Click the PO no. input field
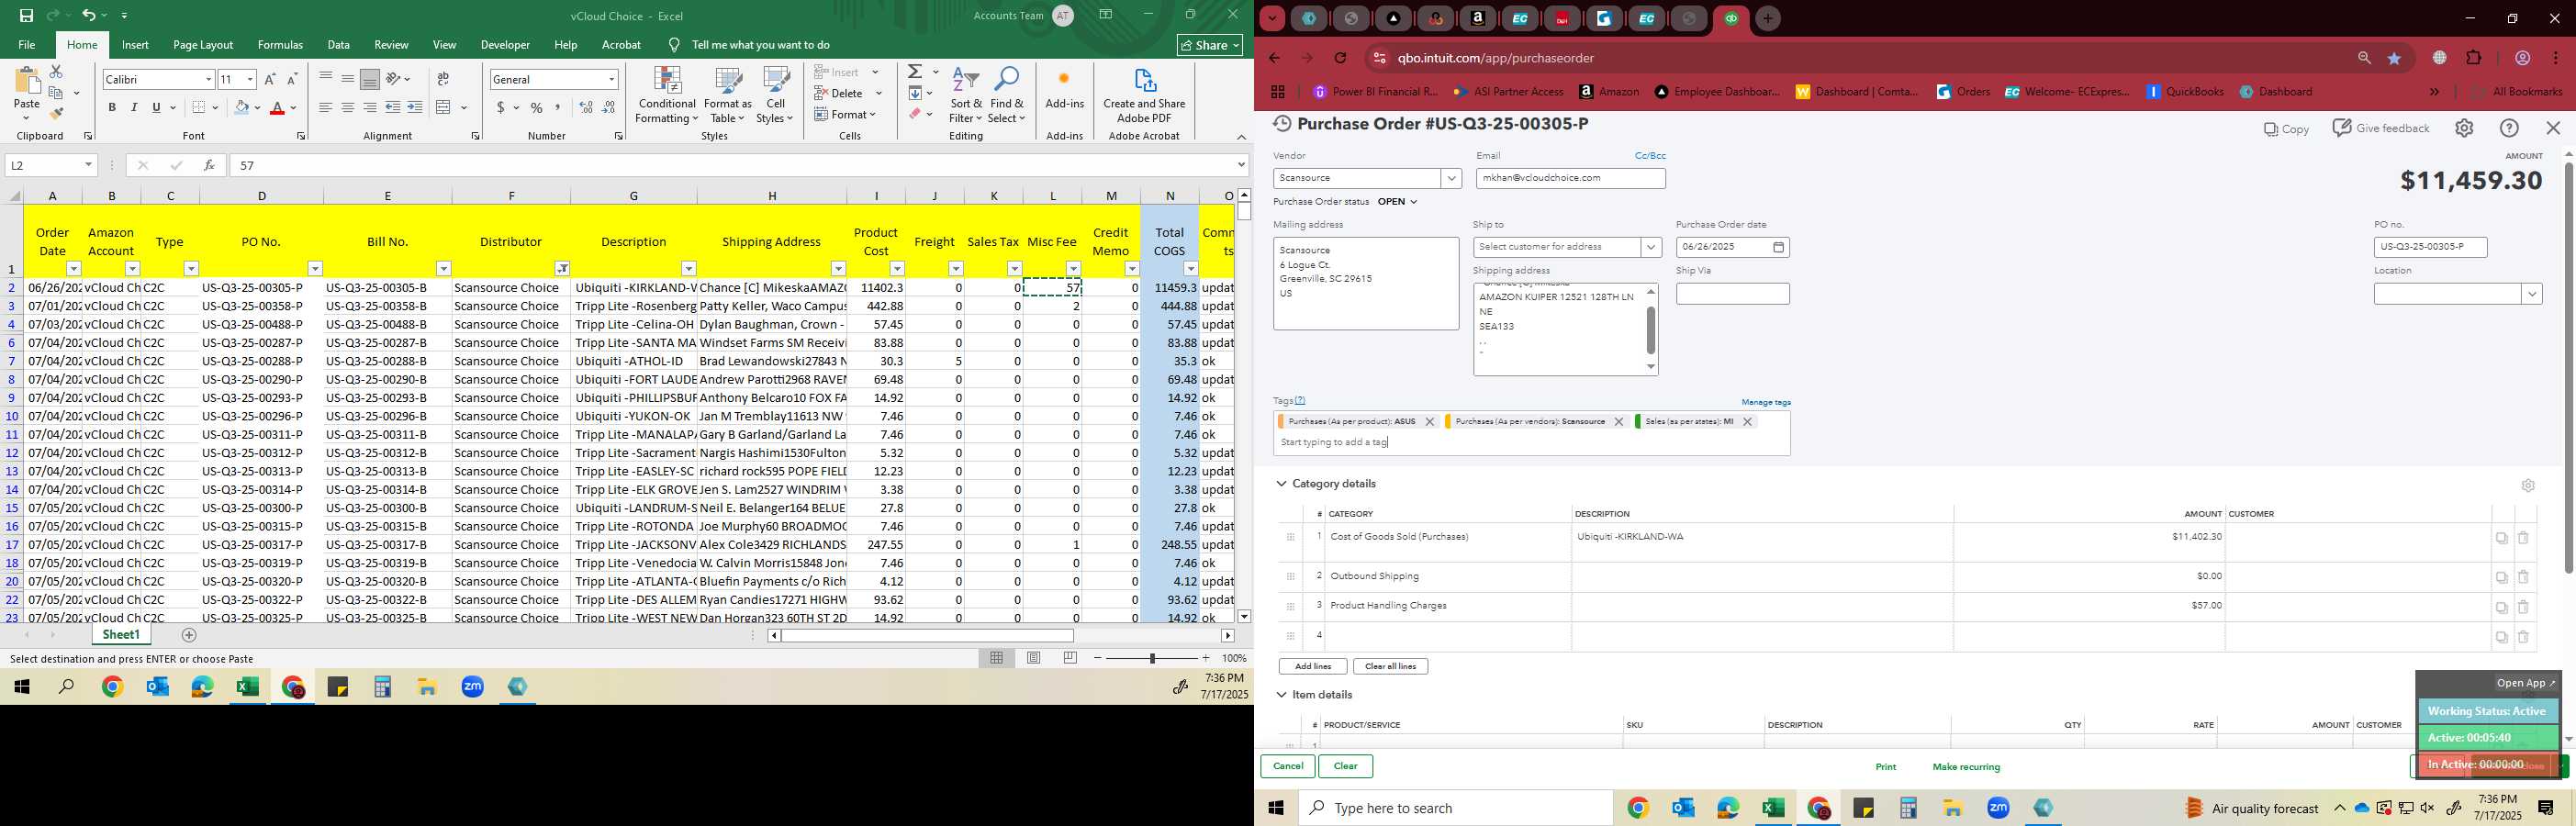Screen dimensions: 2576x826 (x=2430, y=247)
